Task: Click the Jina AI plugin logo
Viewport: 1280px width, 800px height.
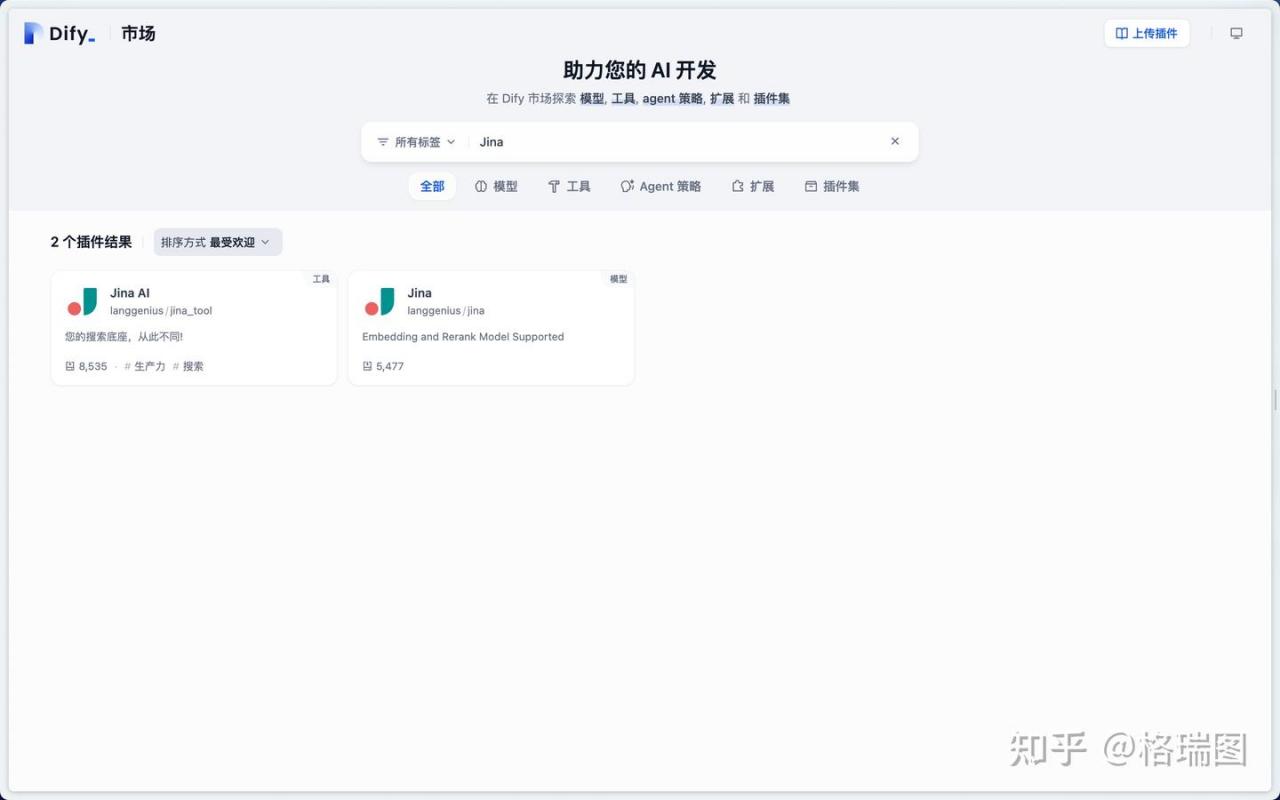Action: click(x=82, y=301)
